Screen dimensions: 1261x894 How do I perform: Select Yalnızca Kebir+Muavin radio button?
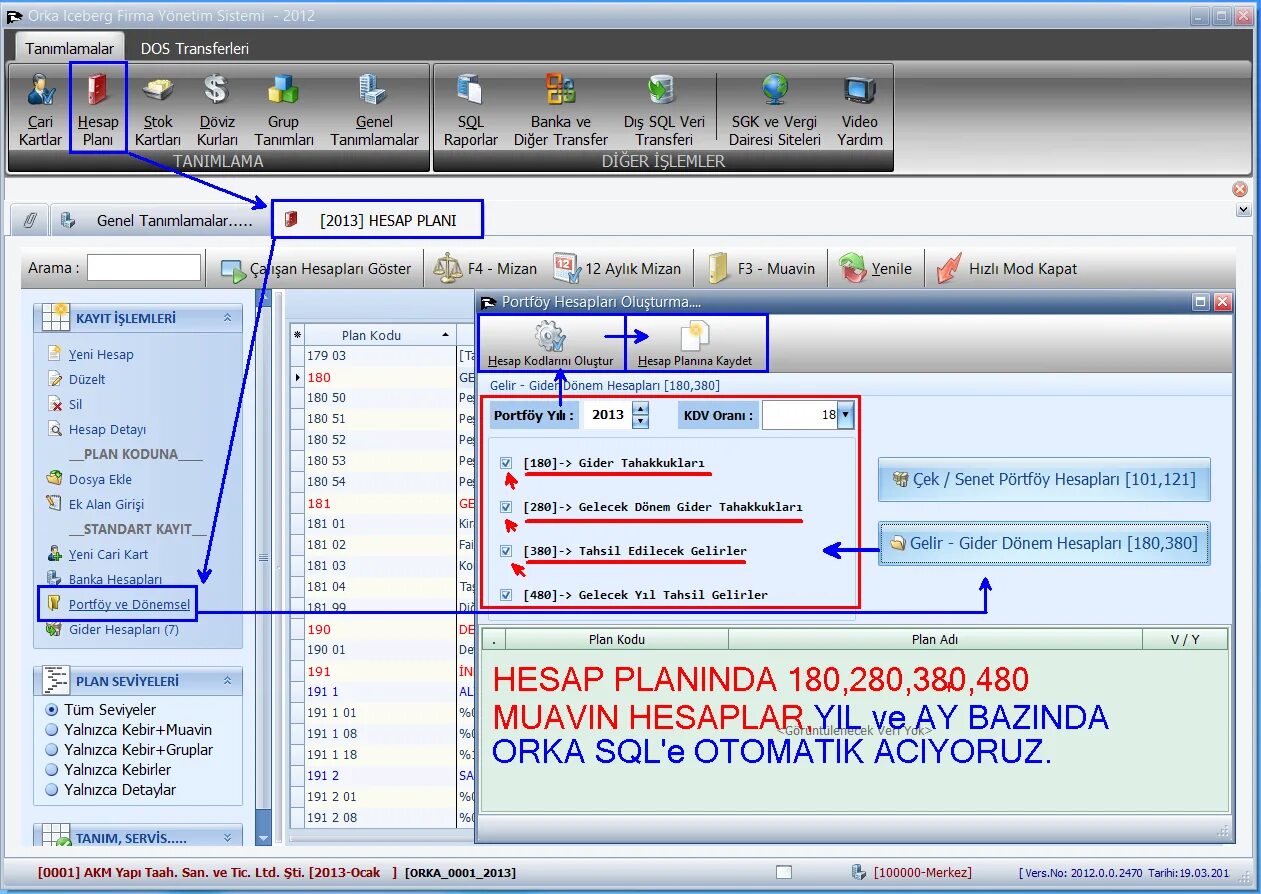53,729
